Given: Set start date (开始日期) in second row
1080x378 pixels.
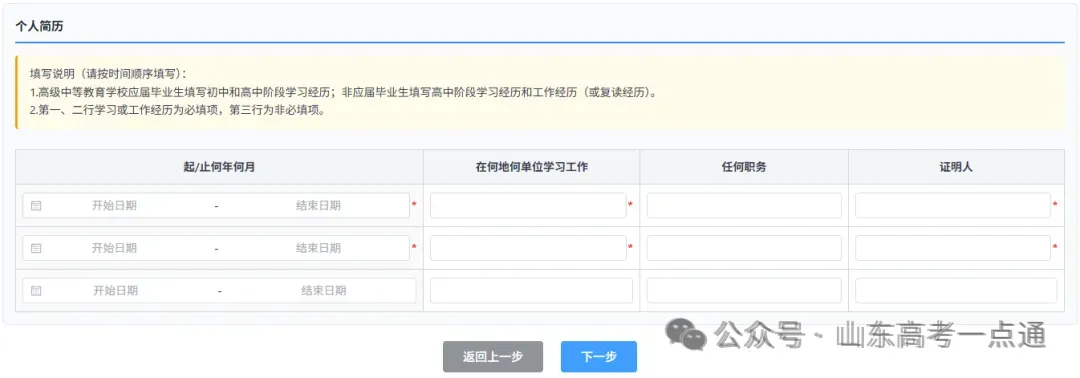Looking at the screenshot, I should [114, 248].
